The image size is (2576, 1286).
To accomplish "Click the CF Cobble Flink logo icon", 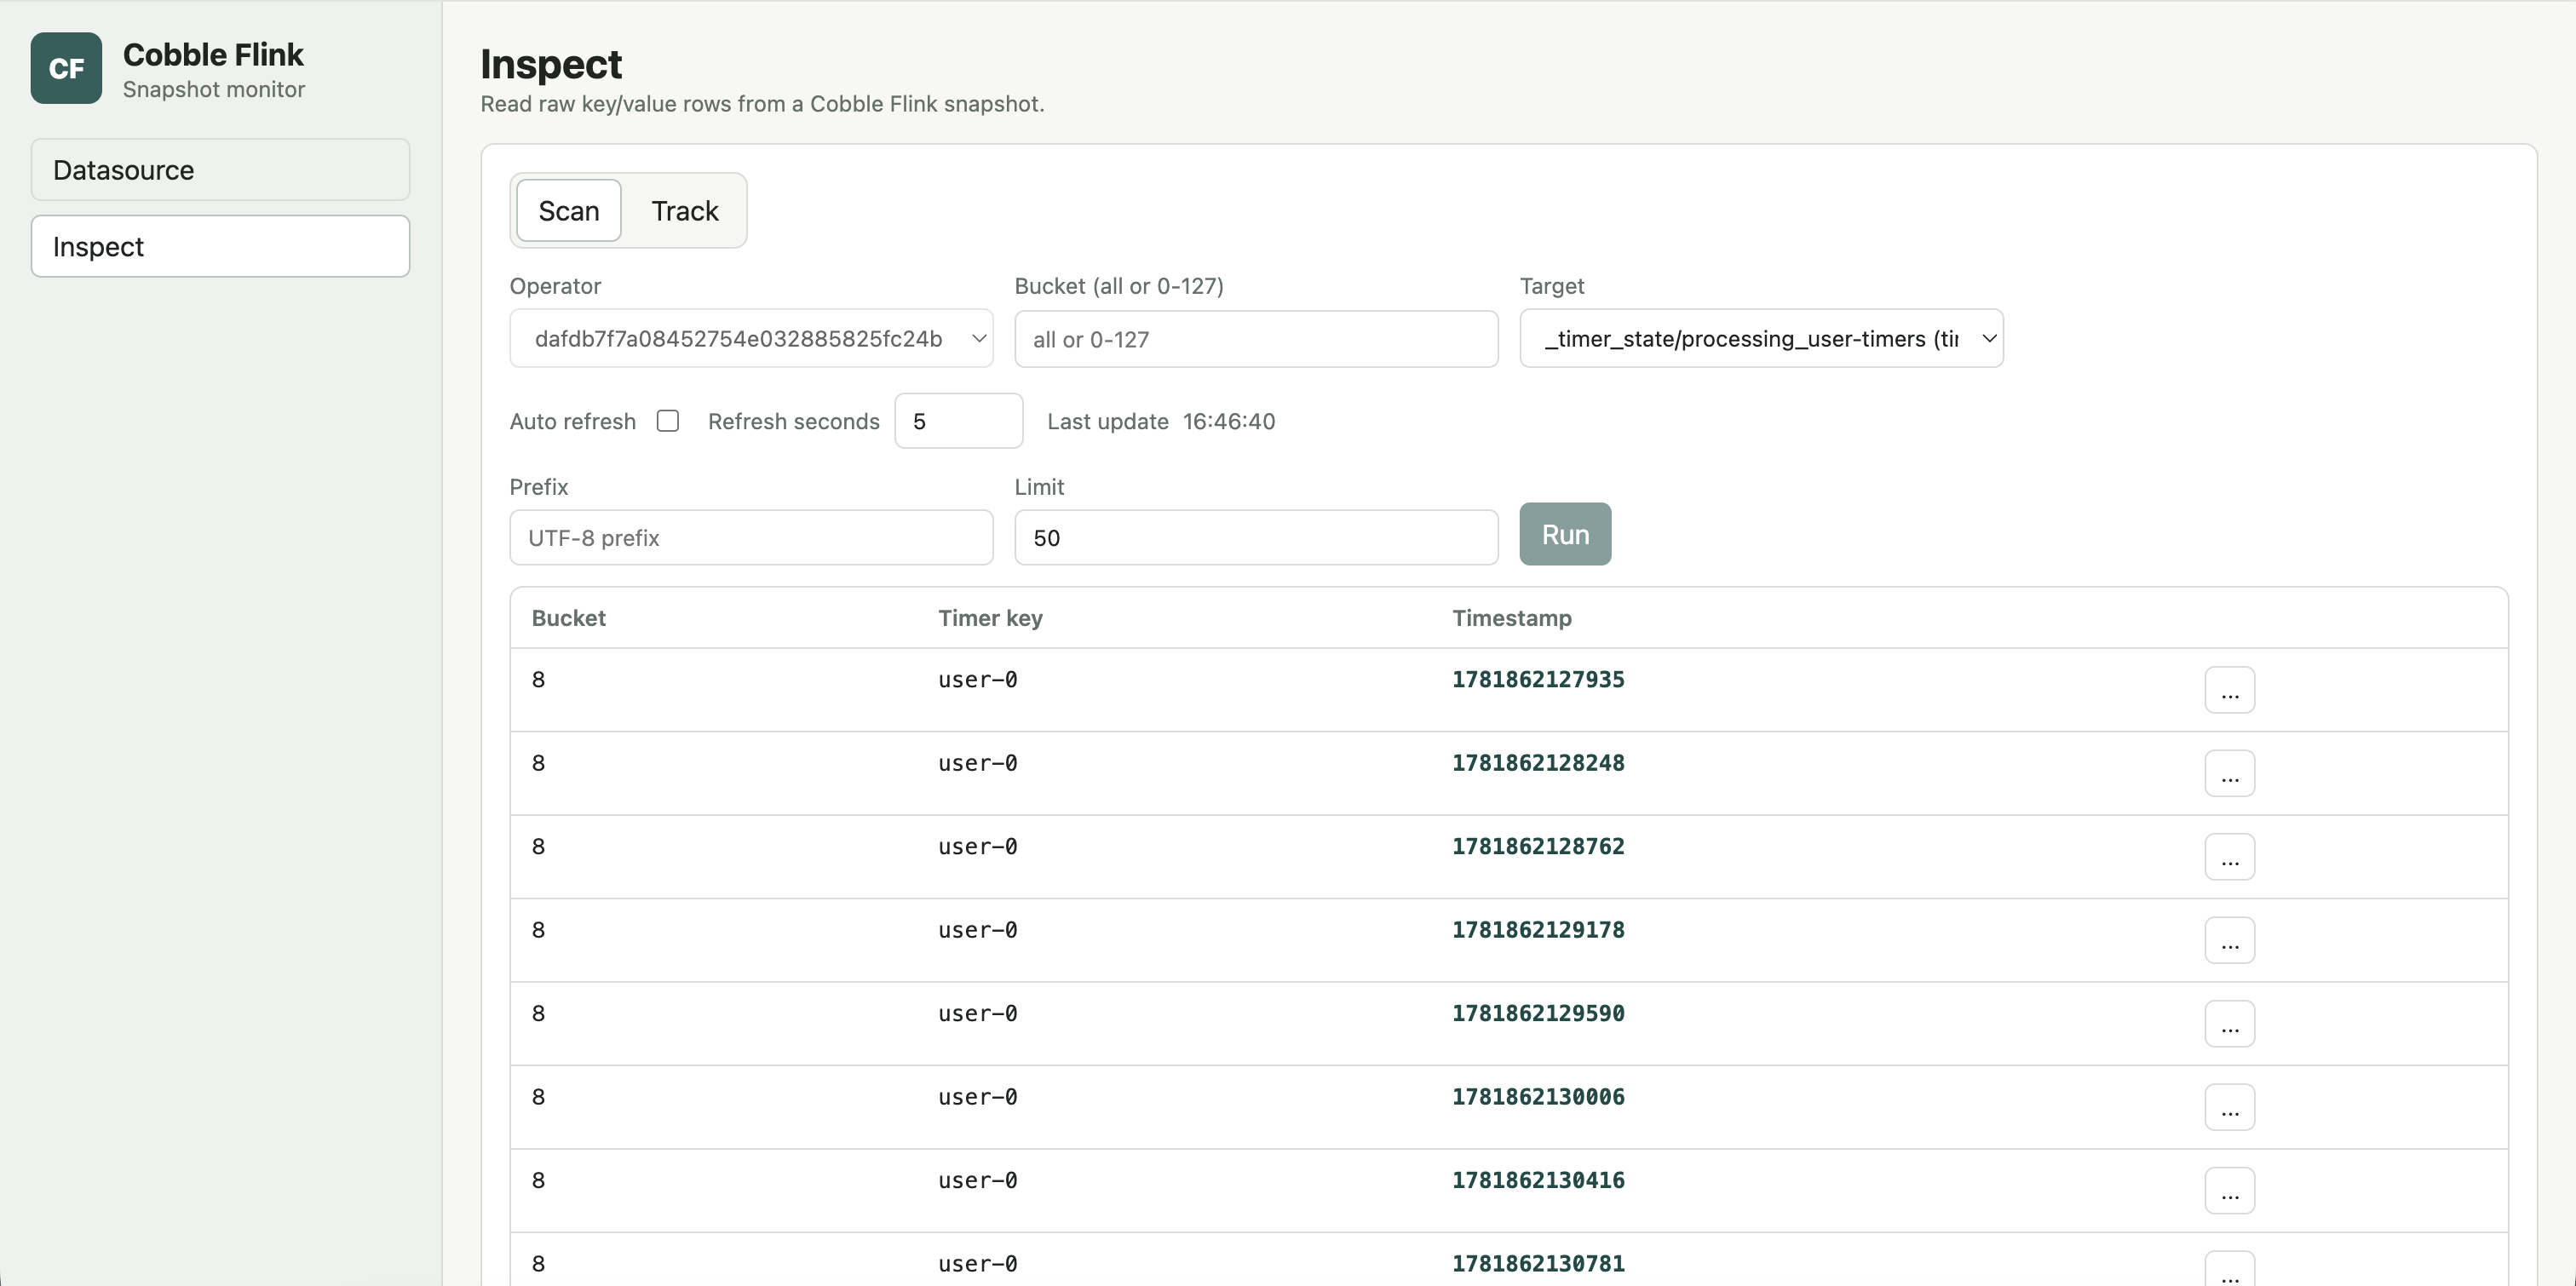I will pyautogui.click(x=66, y=68).
